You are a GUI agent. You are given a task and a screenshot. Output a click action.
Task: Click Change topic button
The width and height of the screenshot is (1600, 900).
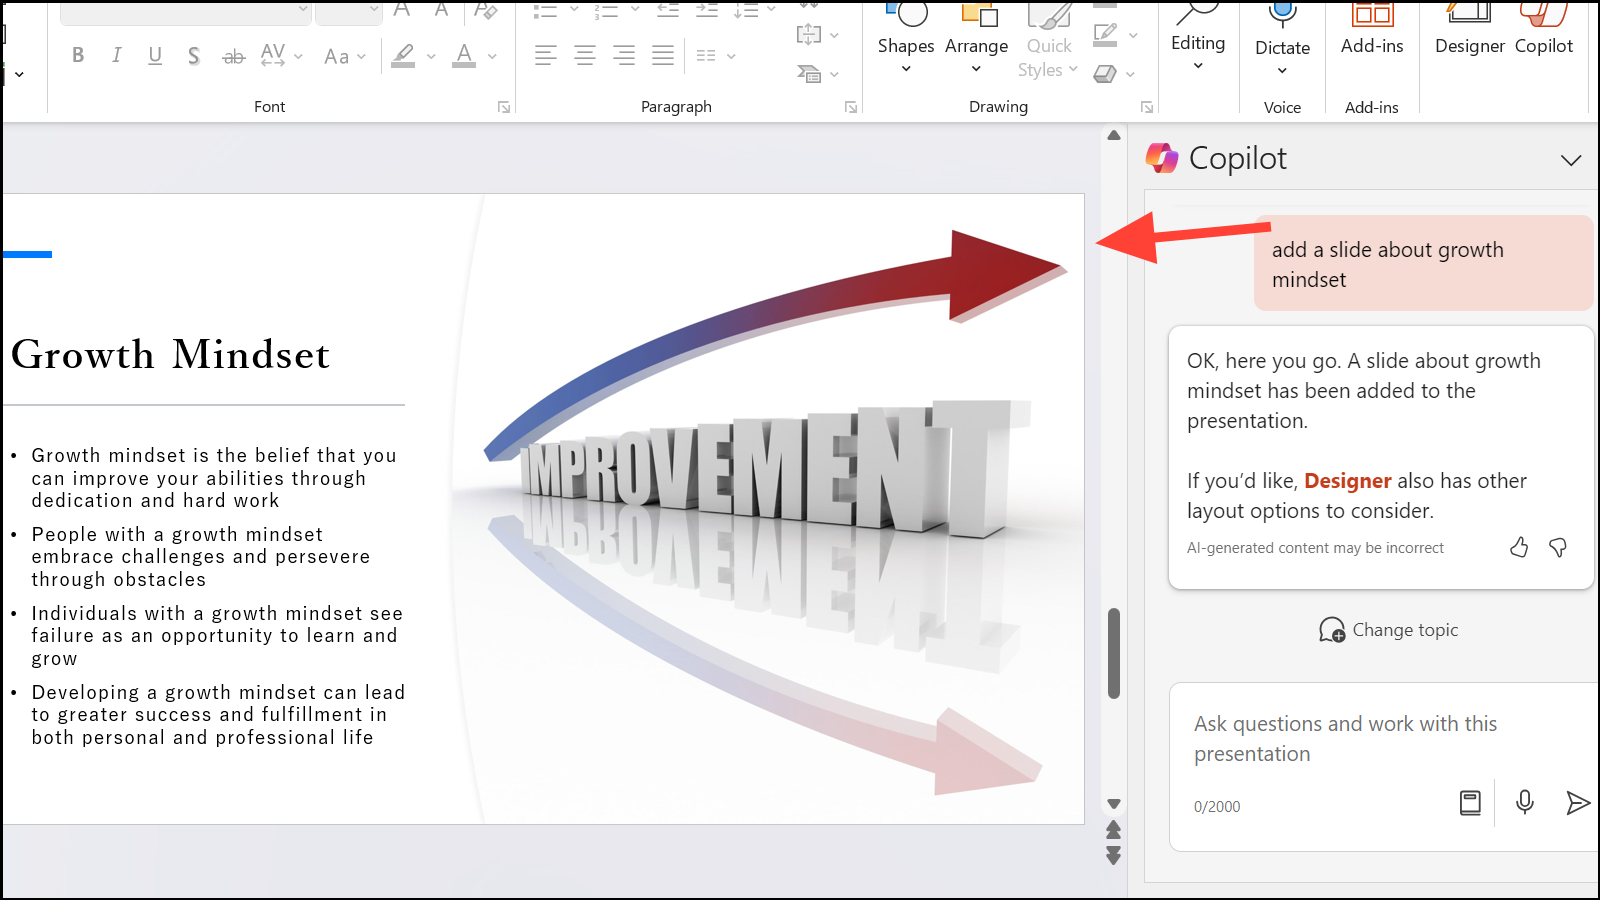click(1388, 630)
